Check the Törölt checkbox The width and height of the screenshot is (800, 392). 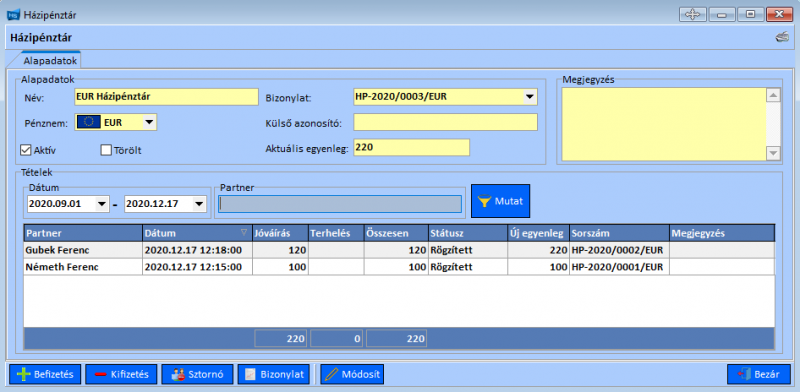(106, 150)
